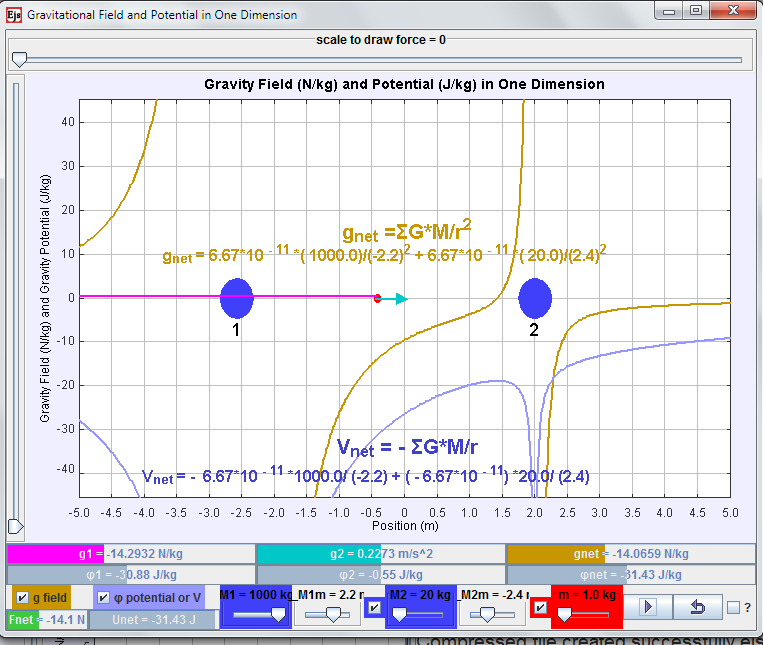Screen dimensions: 763x645
Task: Click the plot title Gravity Field and Potential
Action: [x=404, y=84]
